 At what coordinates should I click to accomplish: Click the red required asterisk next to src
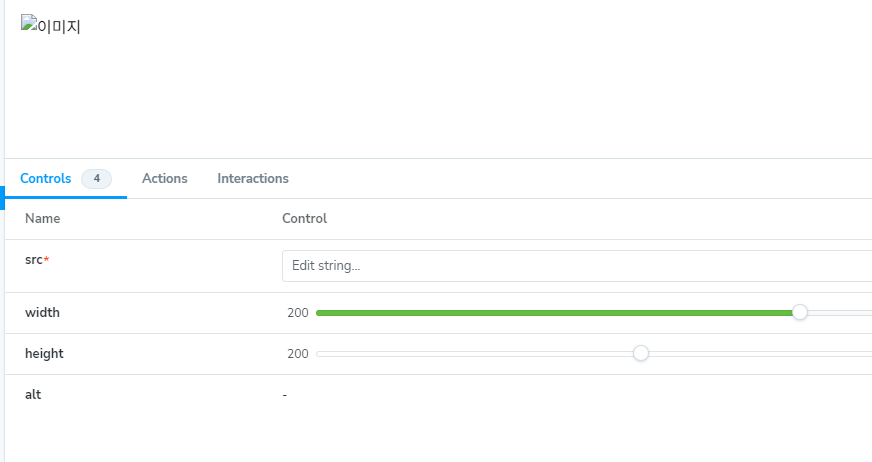pyautogui.click(x=47, y=259)
